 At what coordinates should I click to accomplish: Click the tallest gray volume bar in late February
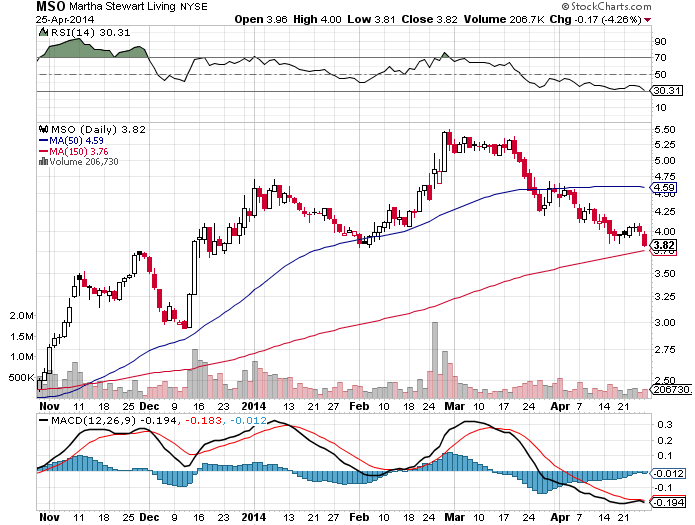click(435, 360)
